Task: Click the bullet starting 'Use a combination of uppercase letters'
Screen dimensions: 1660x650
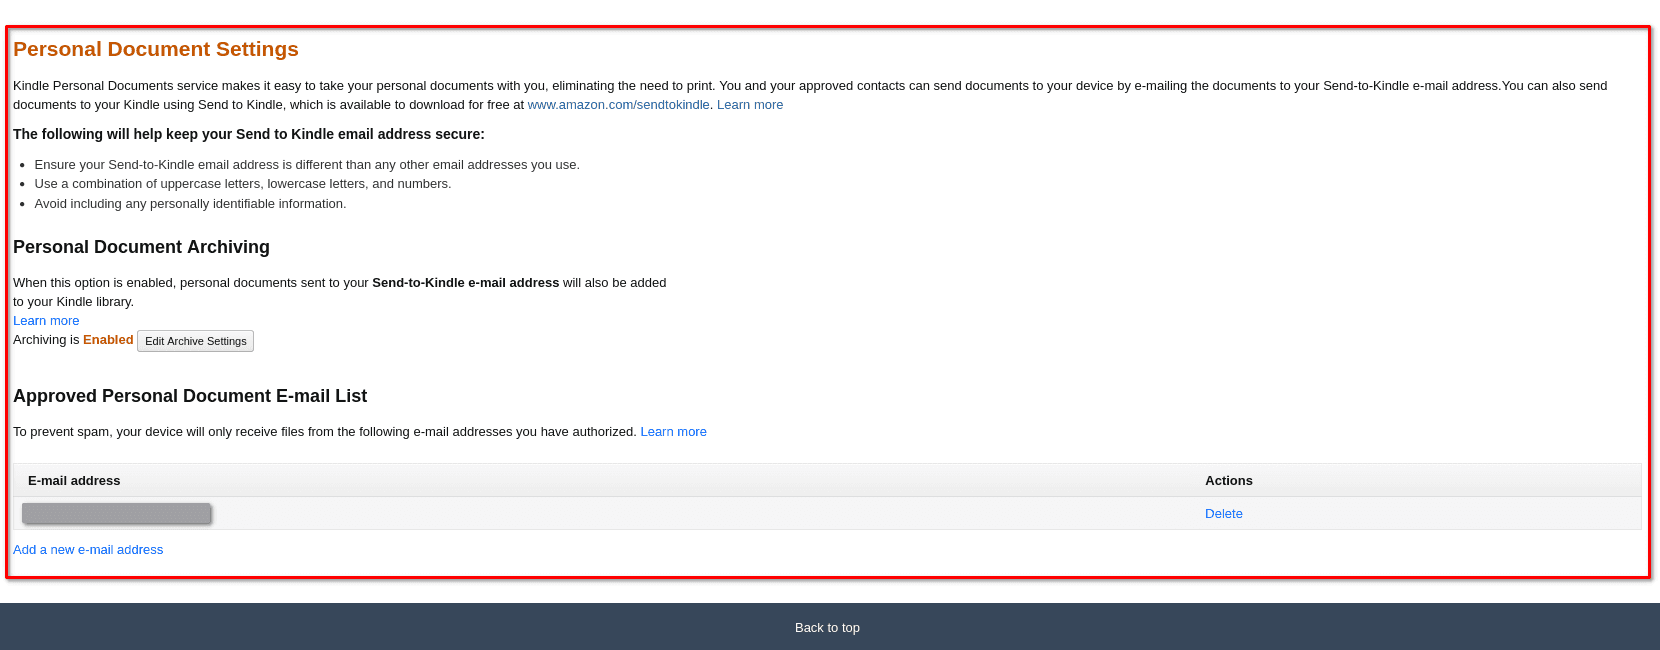Action: tap(243, 184)
